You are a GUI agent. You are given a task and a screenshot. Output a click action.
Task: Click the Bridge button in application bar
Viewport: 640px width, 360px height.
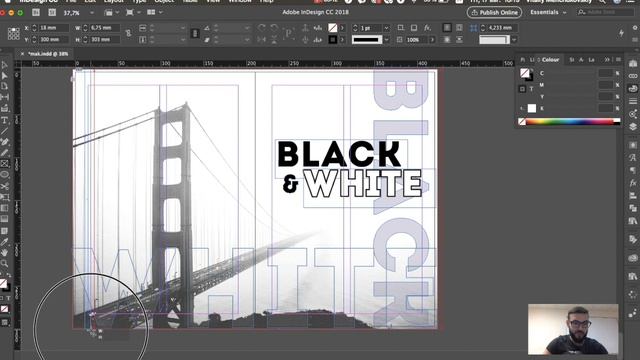click(36, 13)
